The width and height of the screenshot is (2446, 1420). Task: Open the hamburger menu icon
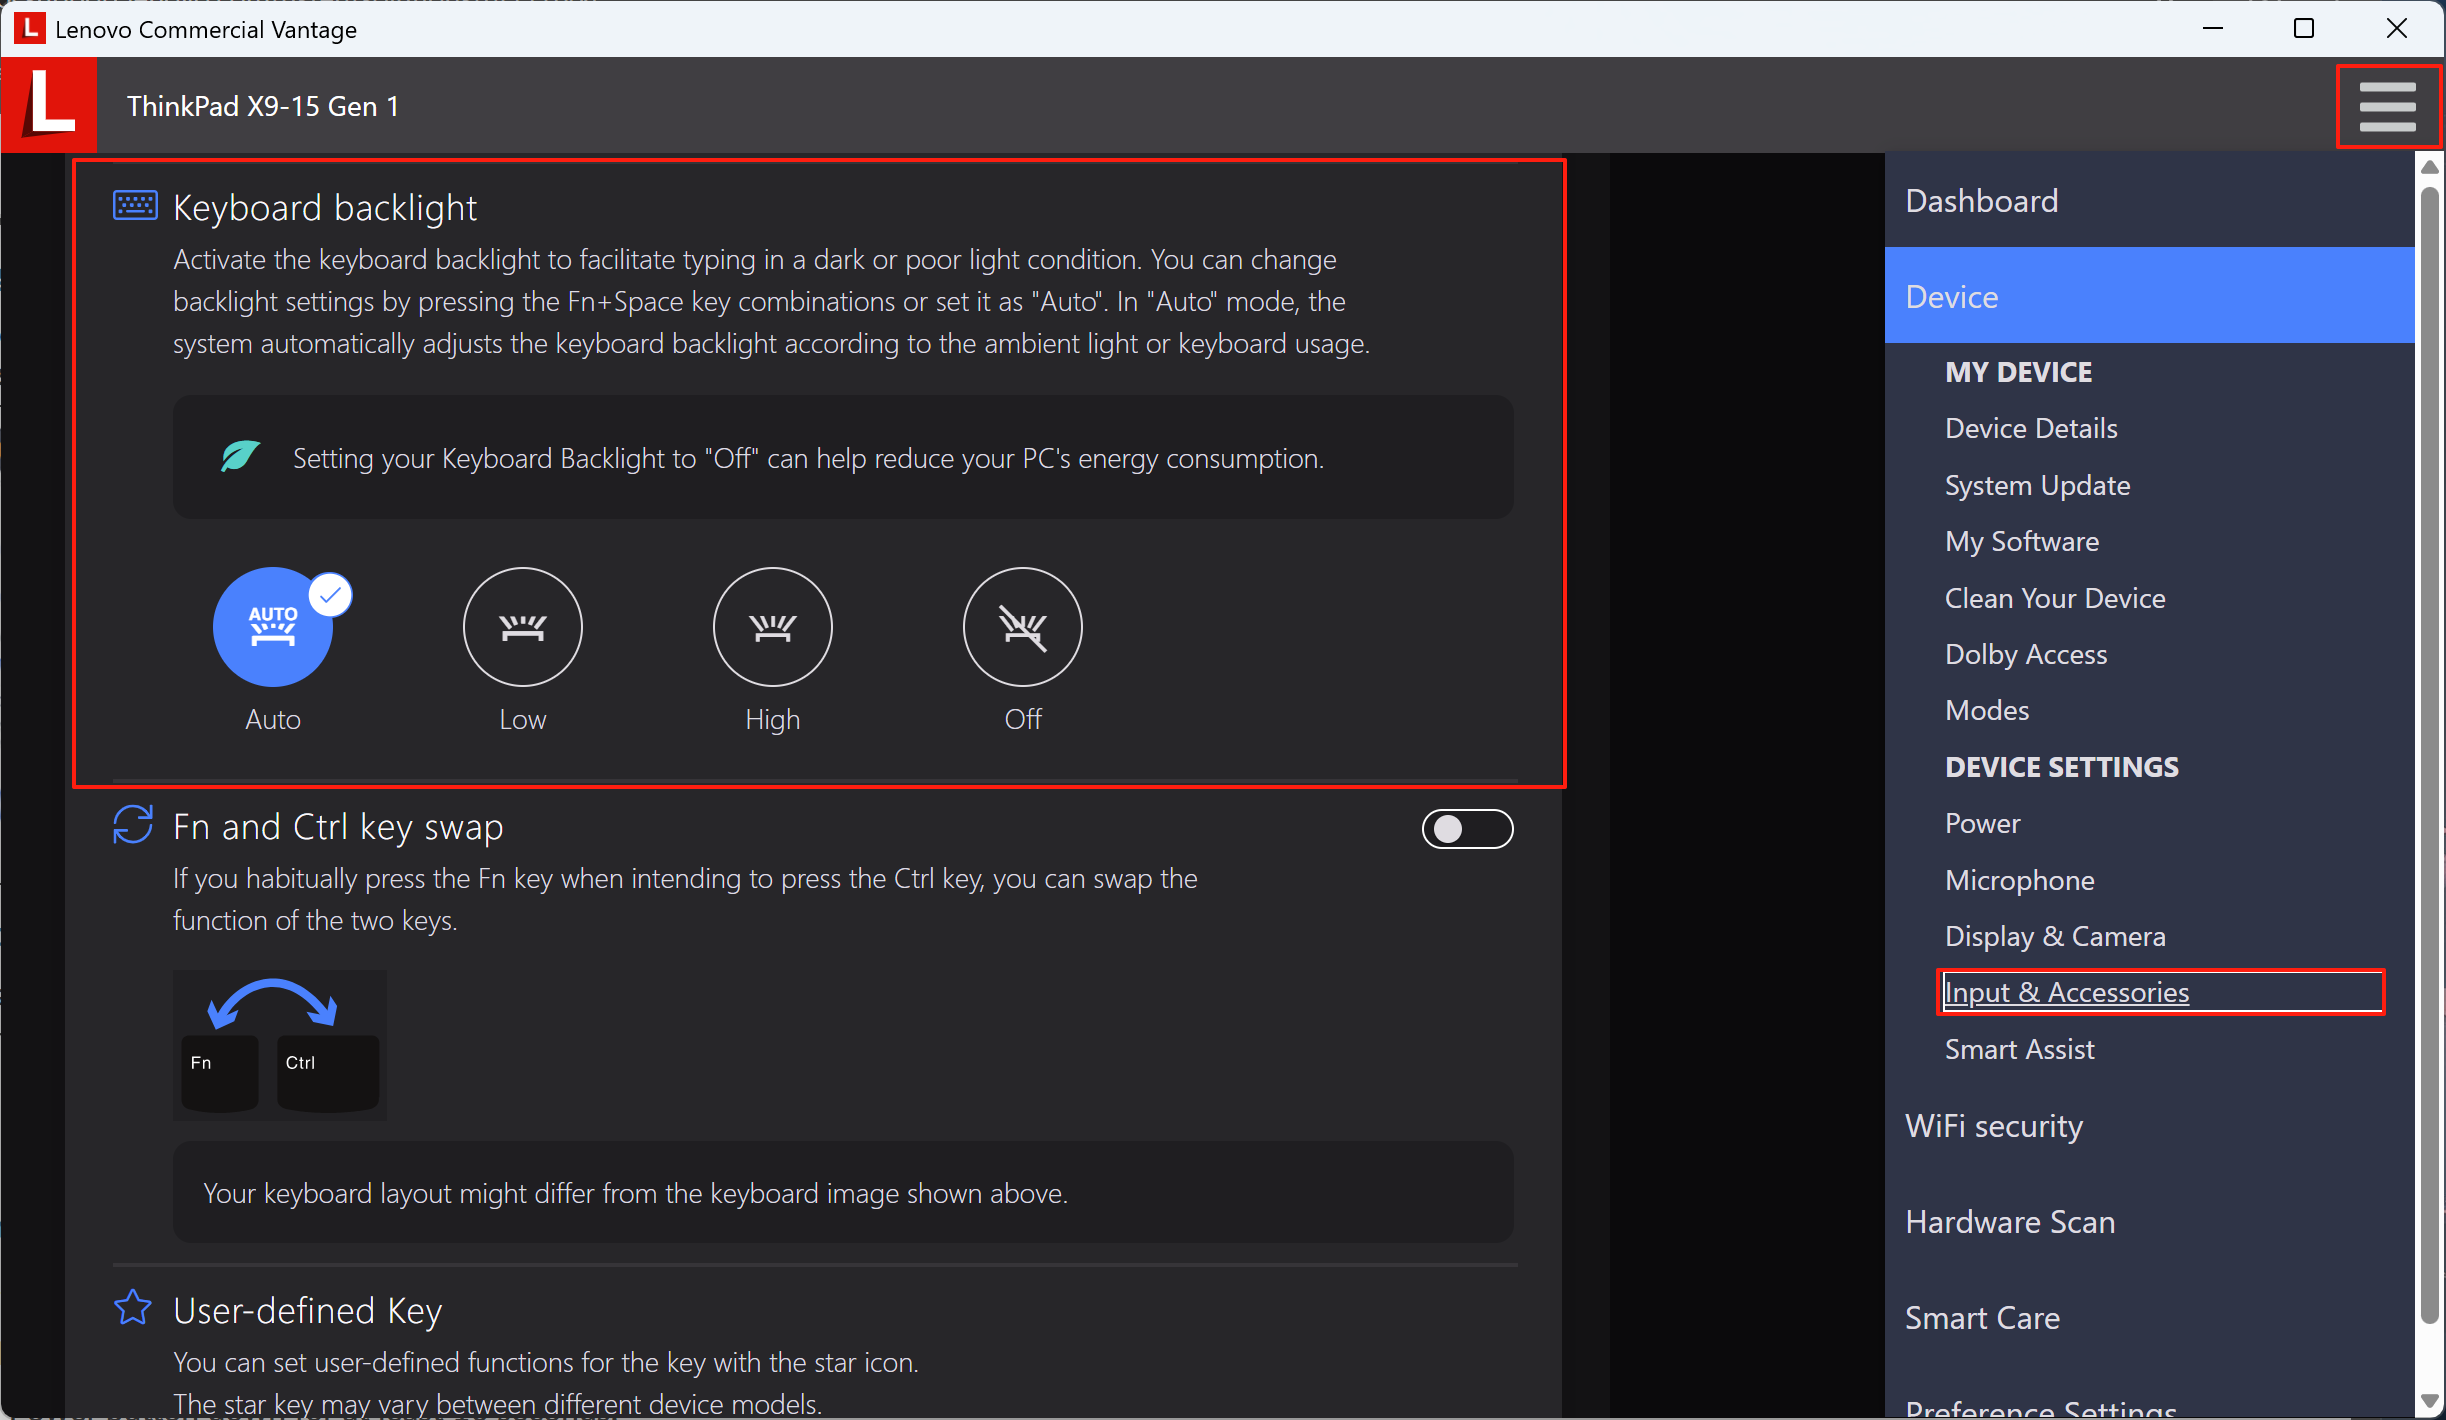2387,107
